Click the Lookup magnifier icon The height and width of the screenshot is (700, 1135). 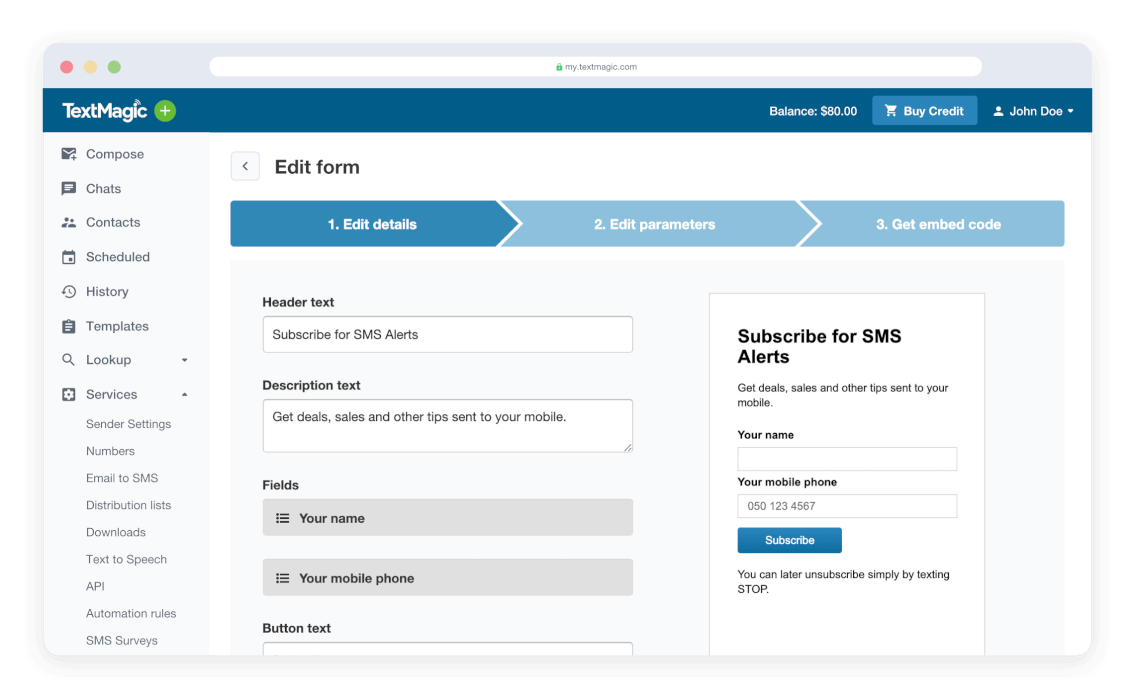69,360
